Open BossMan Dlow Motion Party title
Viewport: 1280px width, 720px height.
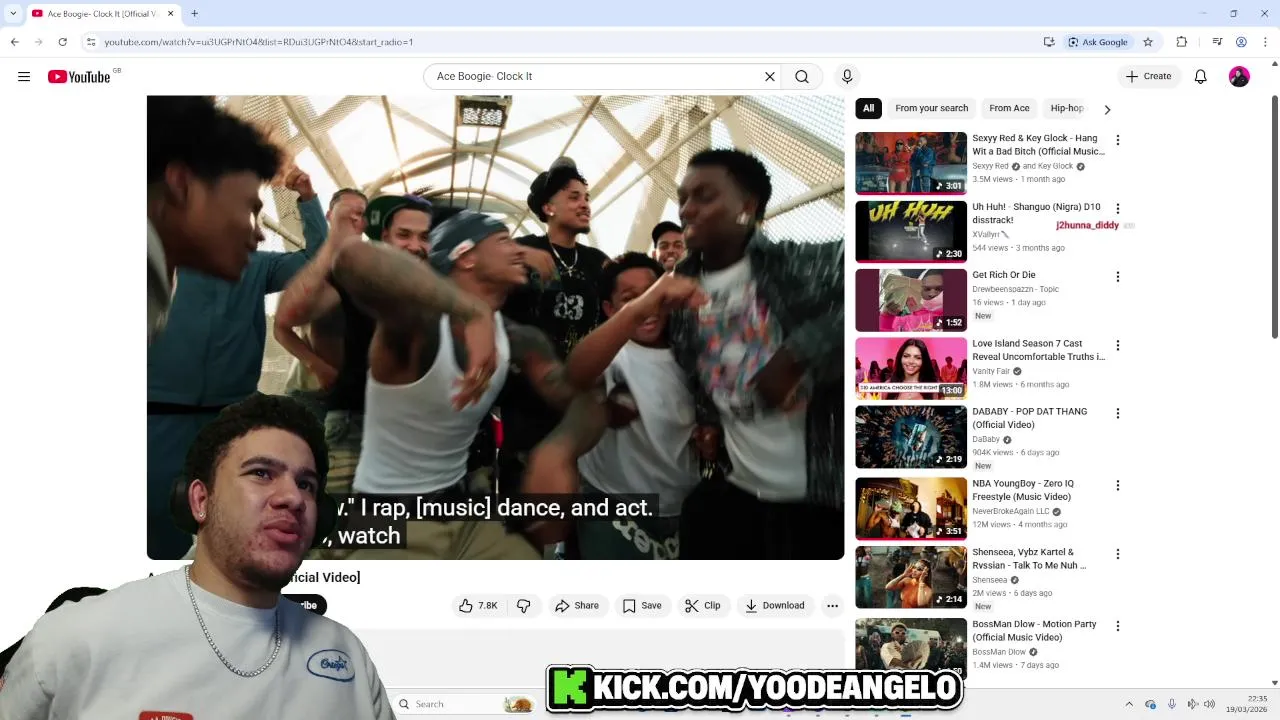coord(1034,630)
